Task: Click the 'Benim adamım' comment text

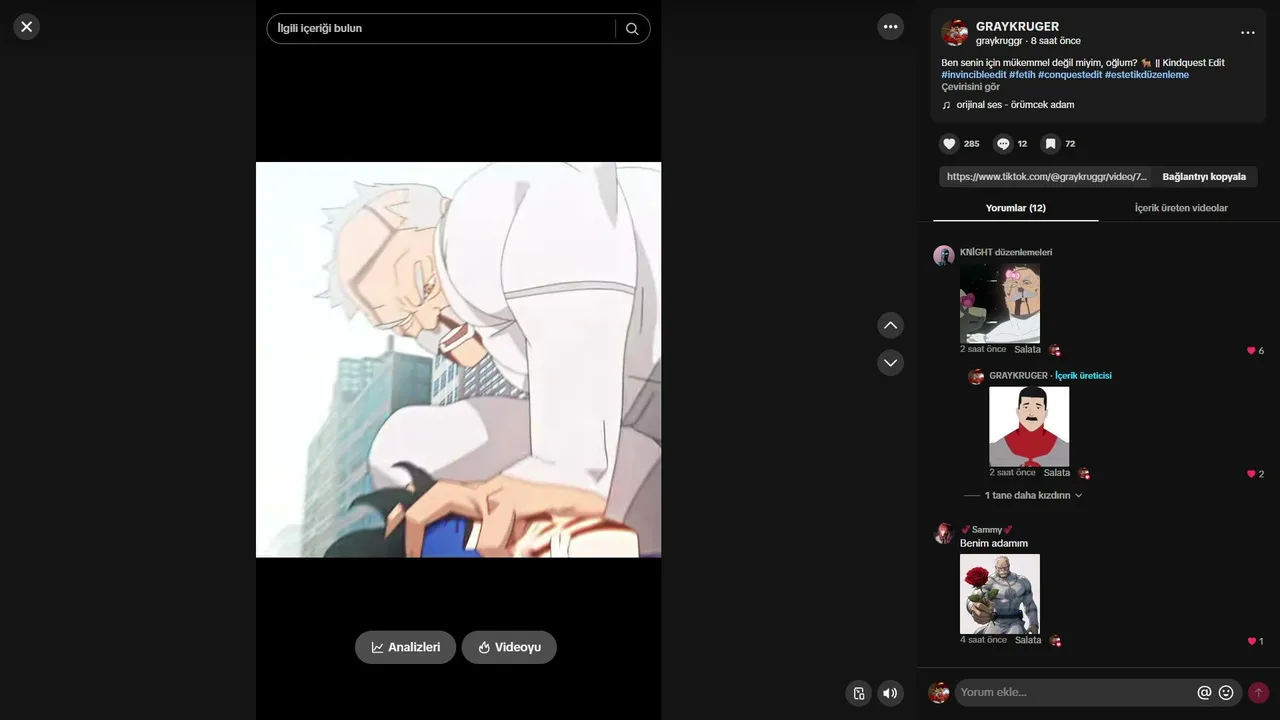Action: (994, 544)
